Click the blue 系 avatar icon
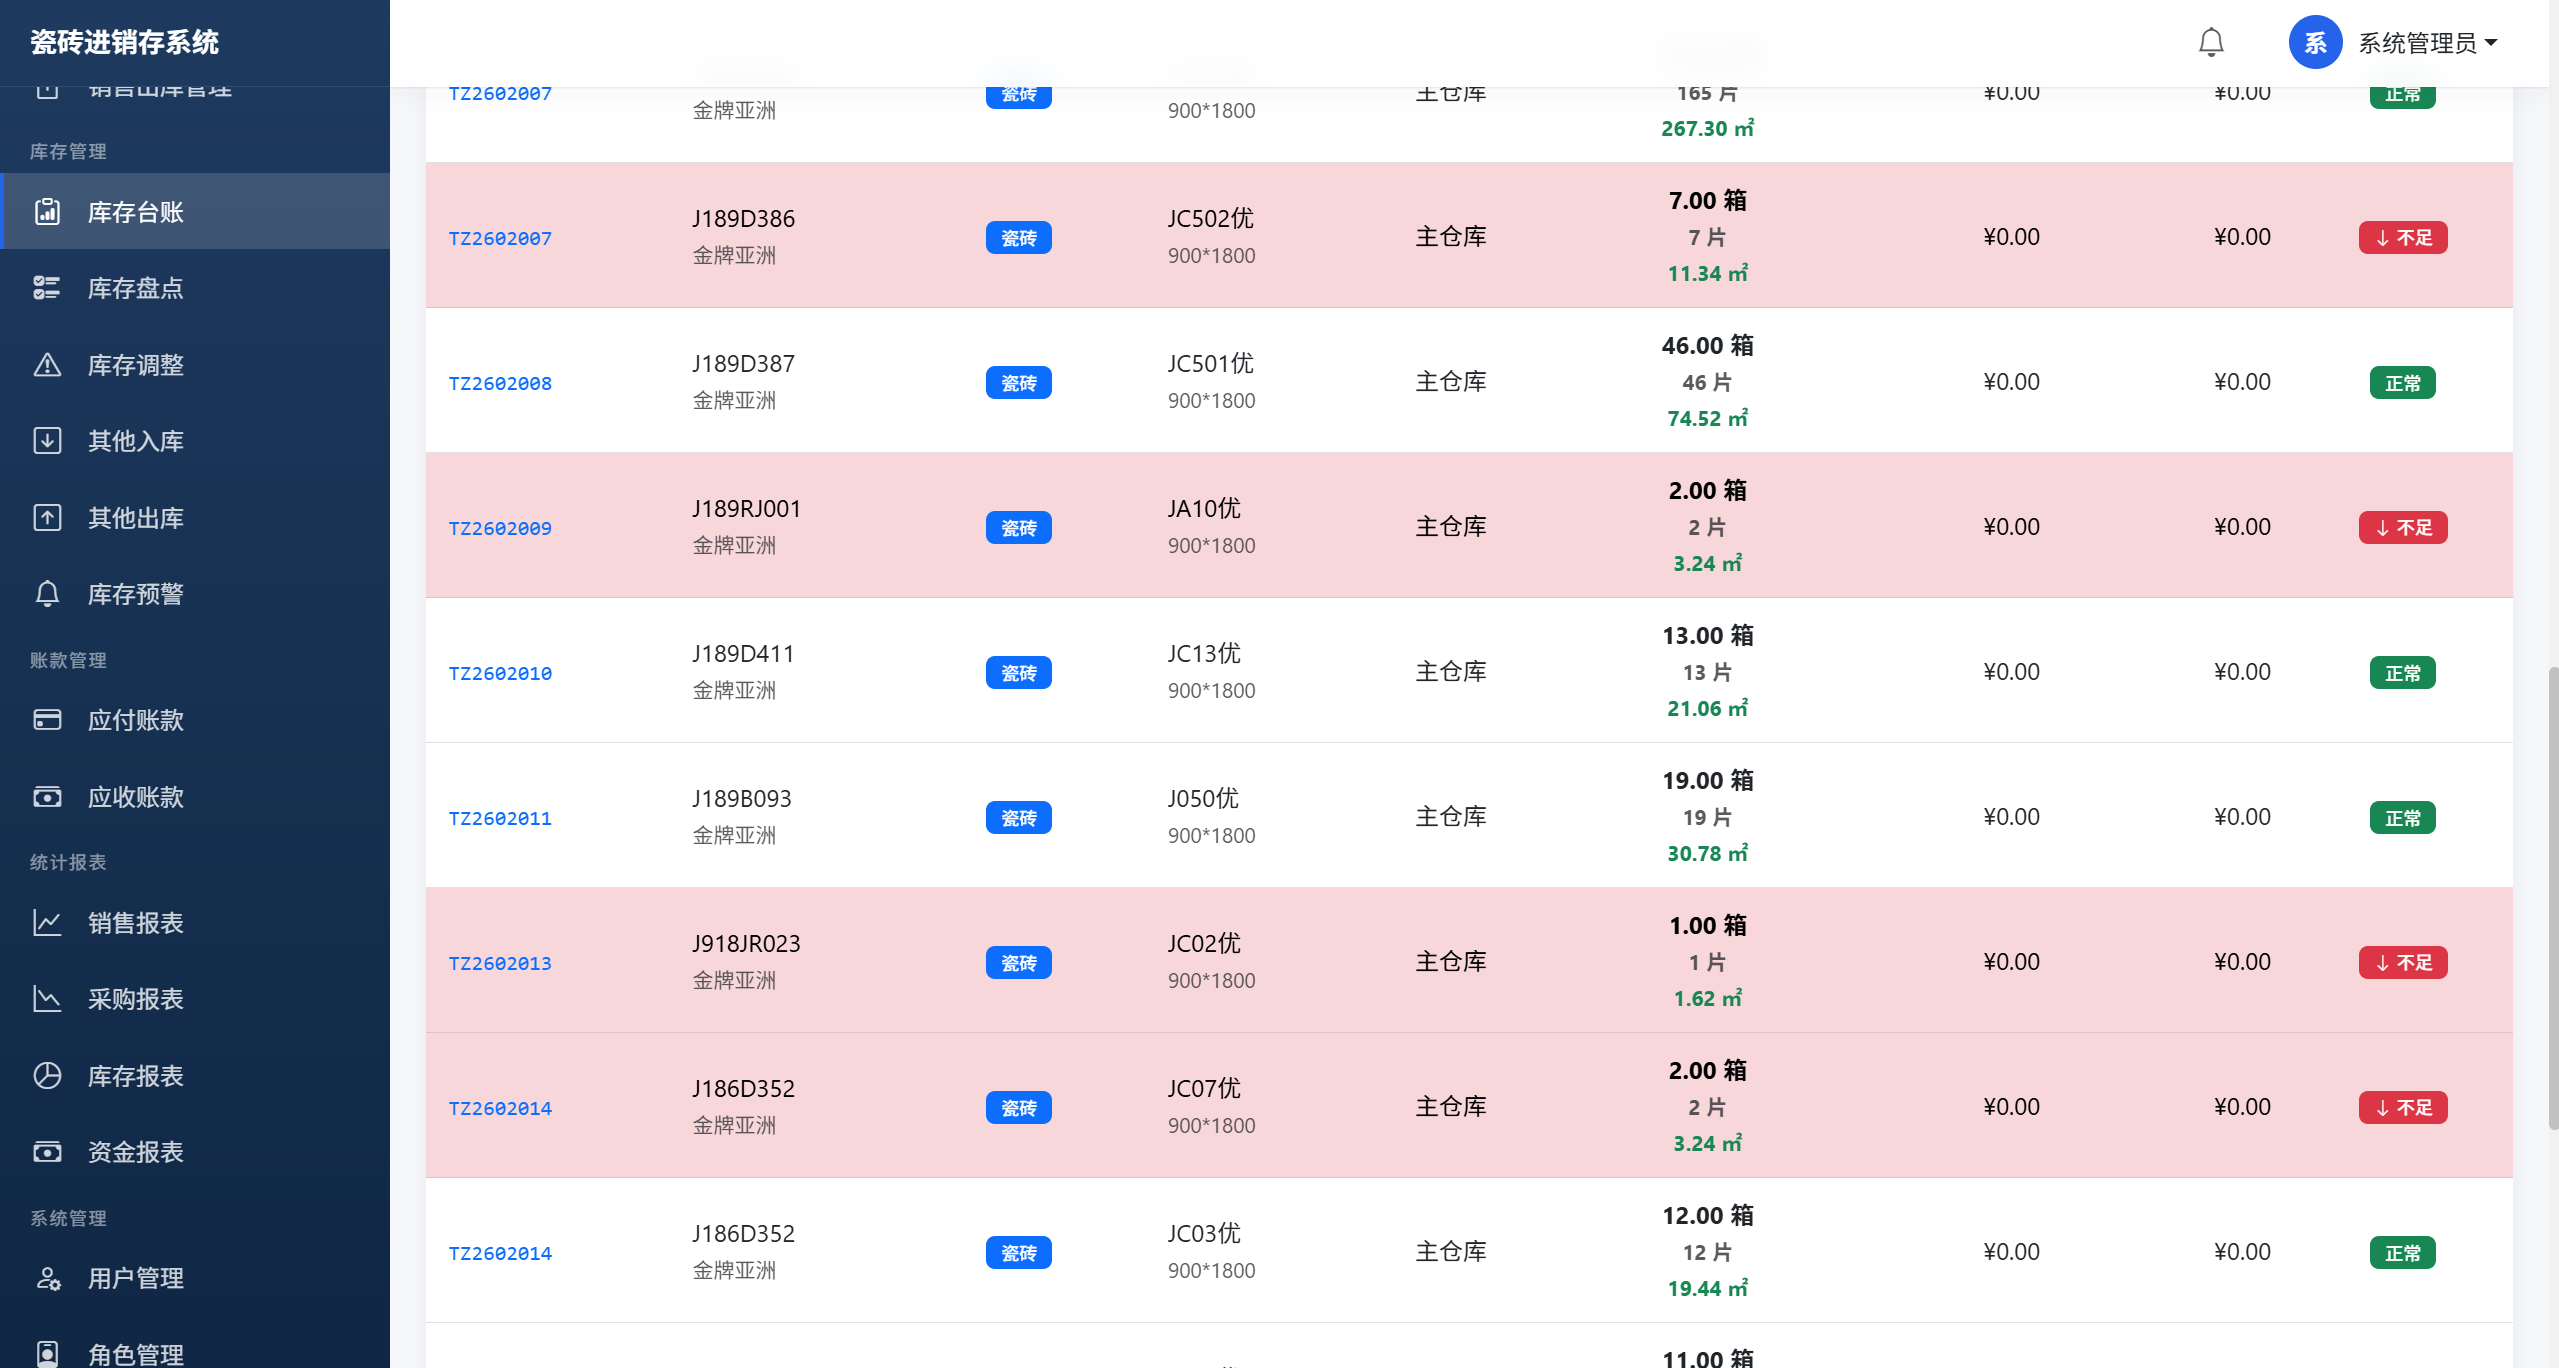 pyautogui.click(x=2315, y=42)
